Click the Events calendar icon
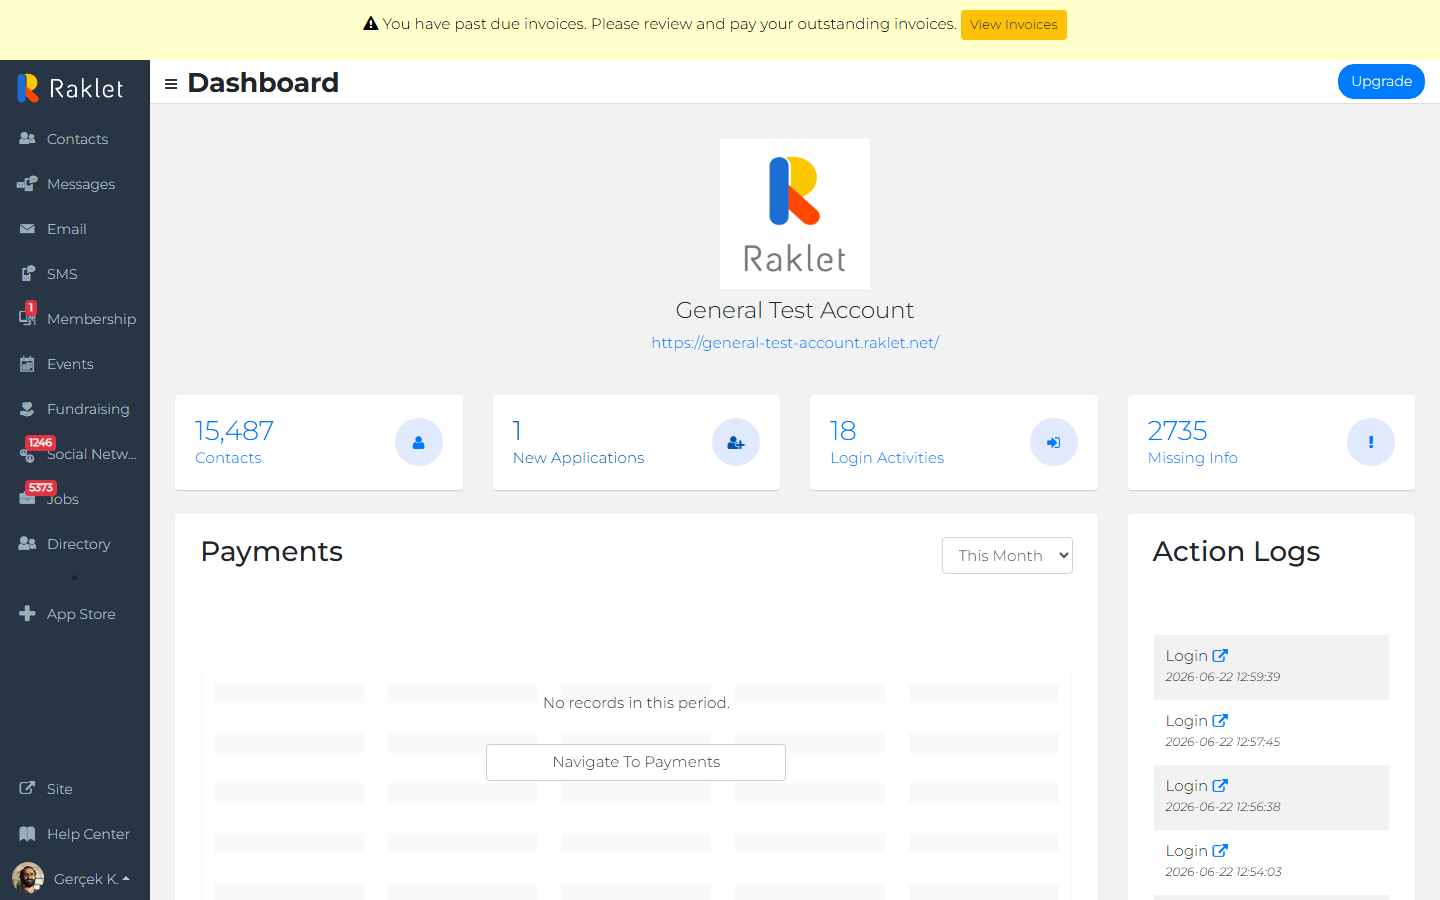The height and width of the screenshot is (900, 1440). tap(27, 364)
